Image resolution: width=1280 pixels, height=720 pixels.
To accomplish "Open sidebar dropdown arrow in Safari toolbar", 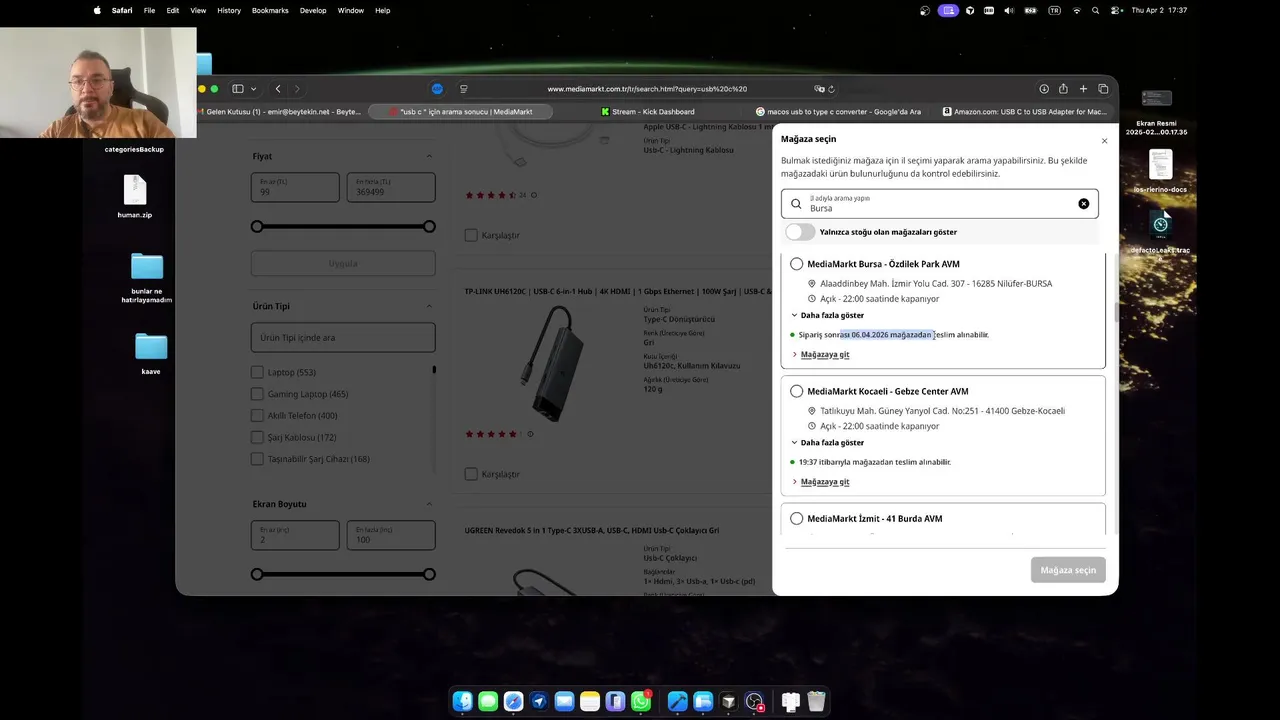I will pos(254,89).
